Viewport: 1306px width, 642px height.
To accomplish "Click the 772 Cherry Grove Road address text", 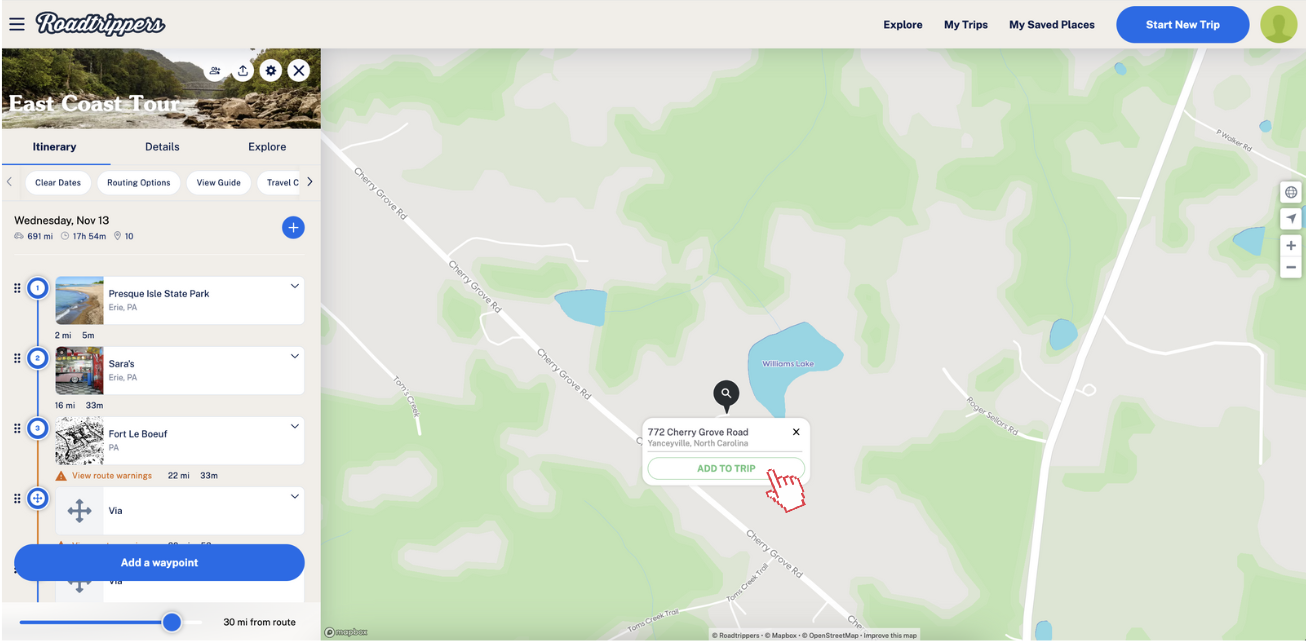I will [x=698, y=432].
